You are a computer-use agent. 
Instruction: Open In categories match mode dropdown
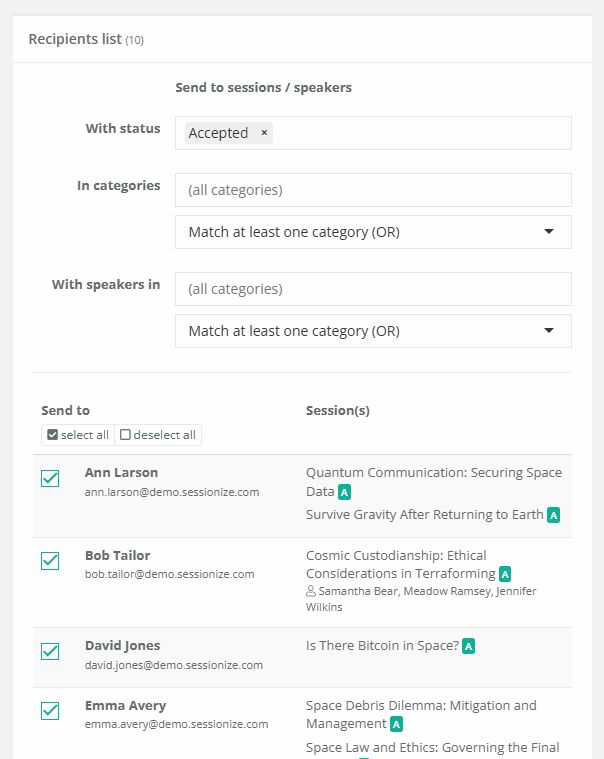[373, 232]
